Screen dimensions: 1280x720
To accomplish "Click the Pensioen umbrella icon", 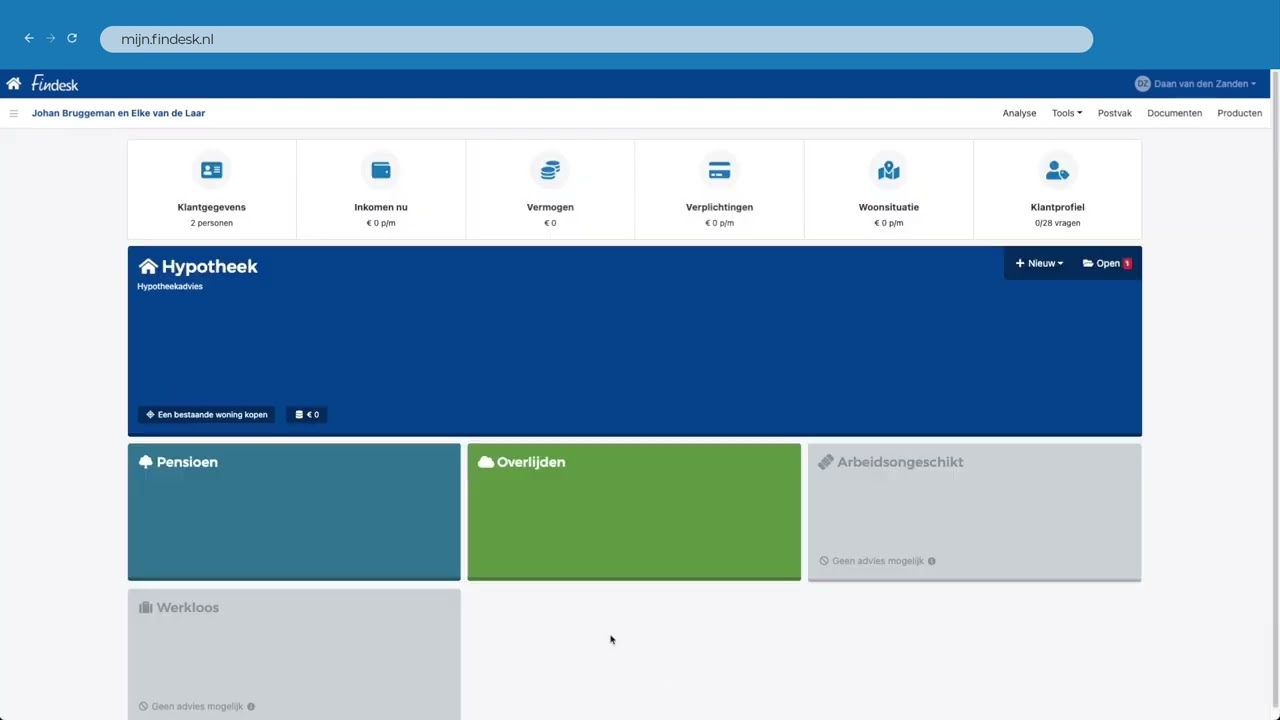I will [x=146, y=462].
